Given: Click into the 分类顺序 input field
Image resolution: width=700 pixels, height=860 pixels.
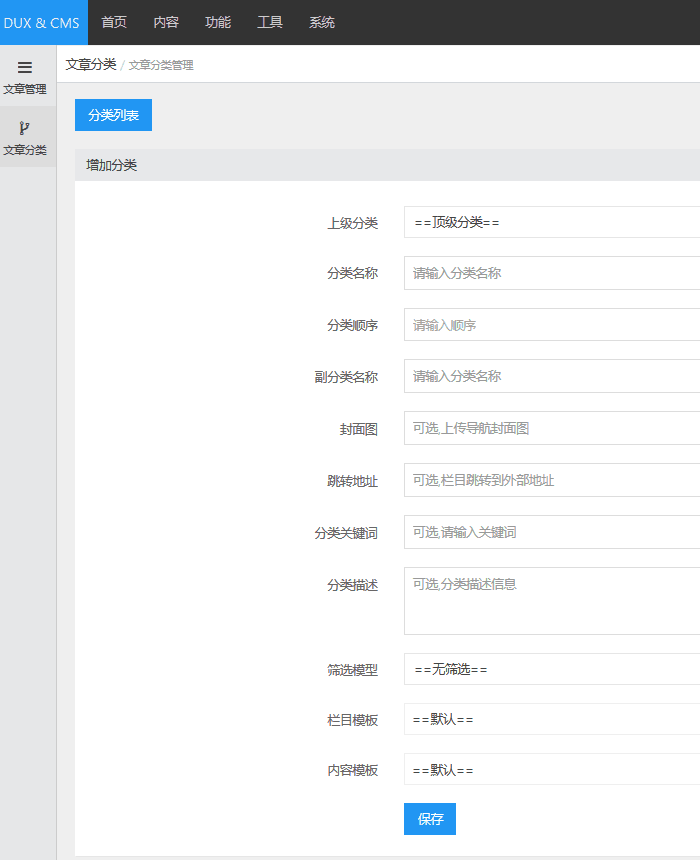Looking at the screenshot, I should click(x=551, y=325).
